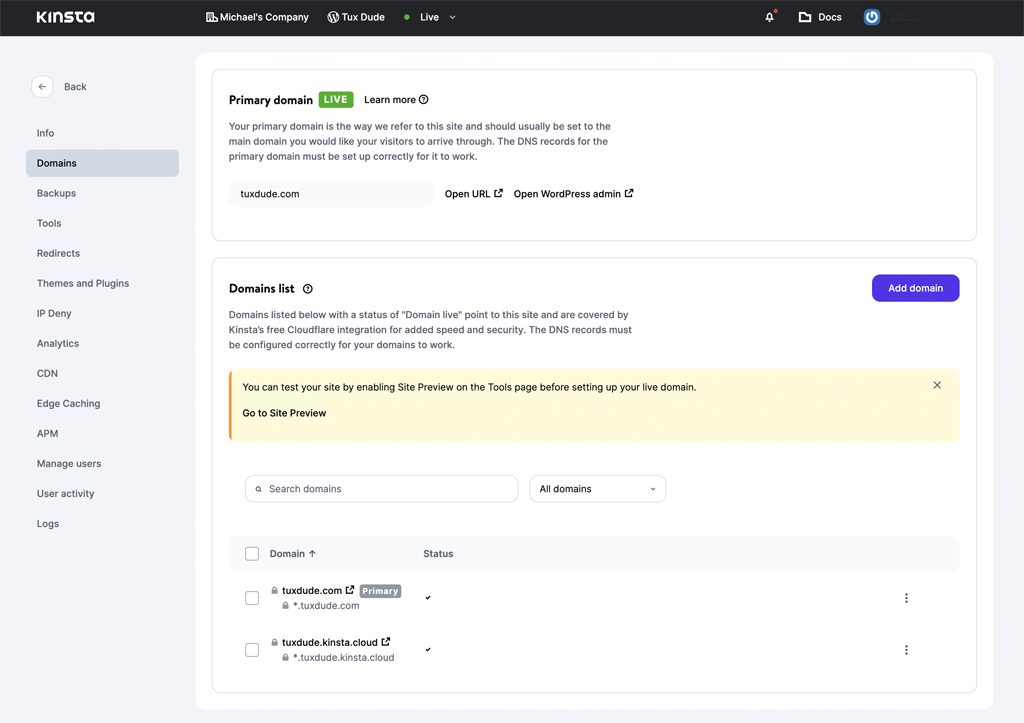The width and height of the screenshot is (1024, 723).
Task: Click the Add domain button
Action: point(916,288)
